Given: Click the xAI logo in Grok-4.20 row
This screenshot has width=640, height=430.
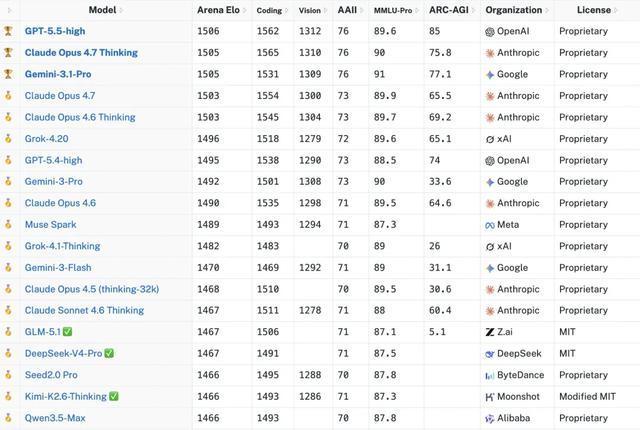Looking at the screenshot, I should pyautogui.click(x=490, y=139).
